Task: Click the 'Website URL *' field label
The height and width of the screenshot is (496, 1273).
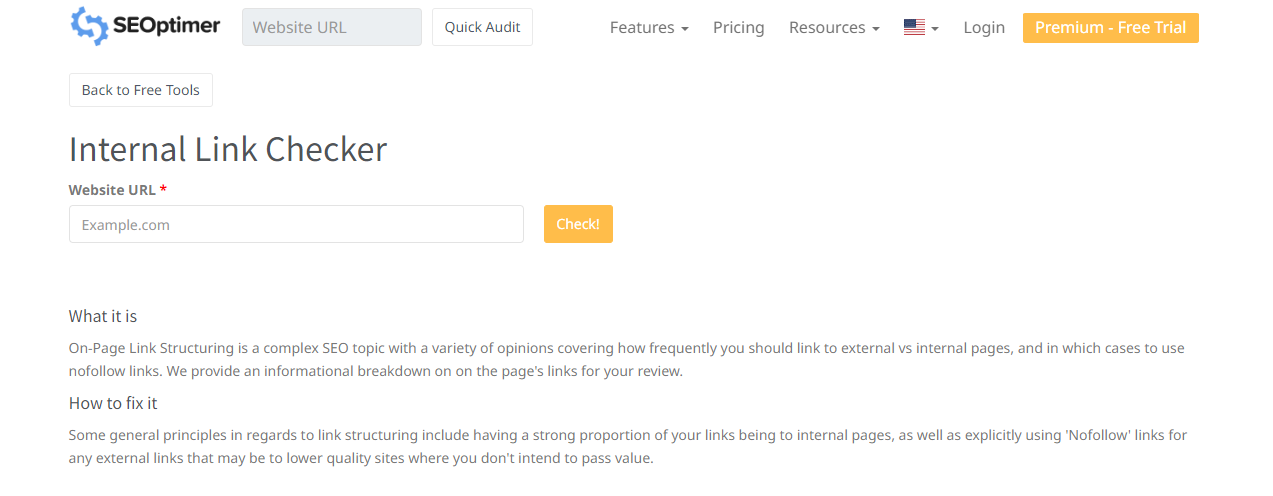Action: coord(117,190)
